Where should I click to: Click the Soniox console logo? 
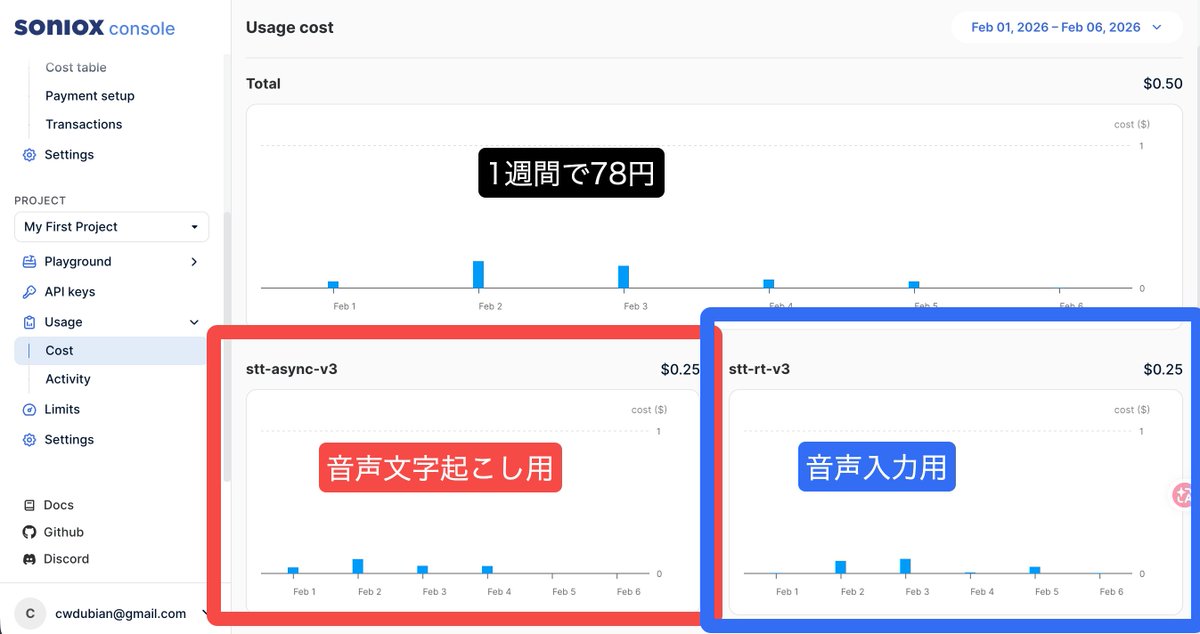pyautogui.click(x=94, y=26)
